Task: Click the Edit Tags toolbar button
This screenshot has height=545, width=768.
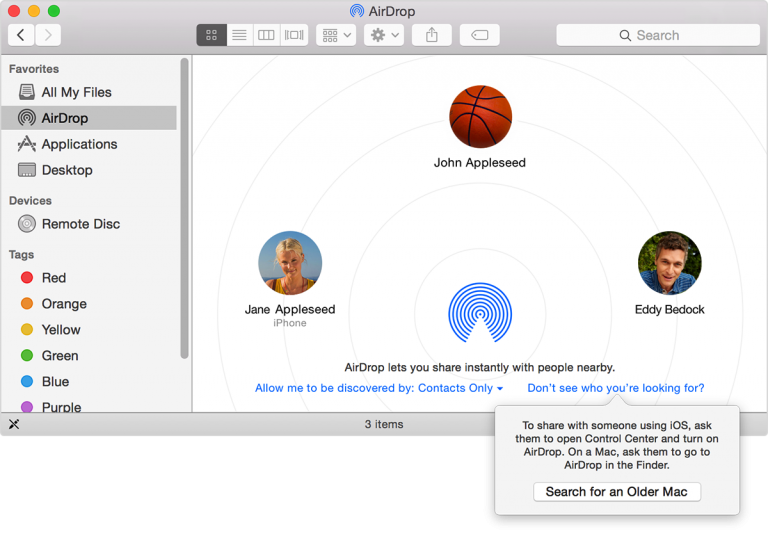Action: (x=480, y=35)
